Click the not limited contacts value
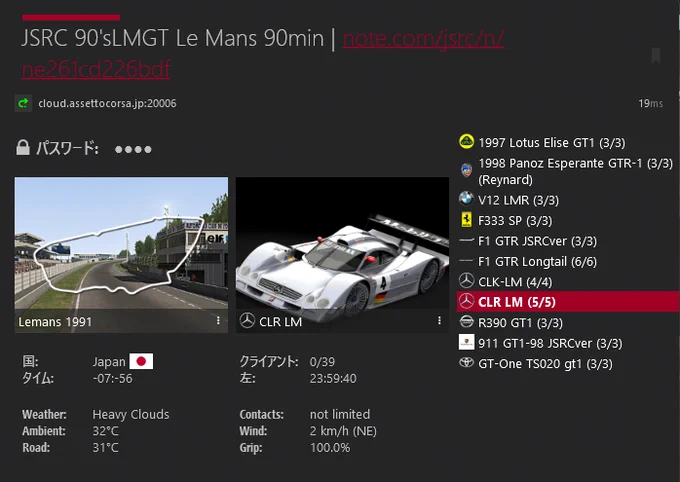680x482 pixels. pos(340,415)
